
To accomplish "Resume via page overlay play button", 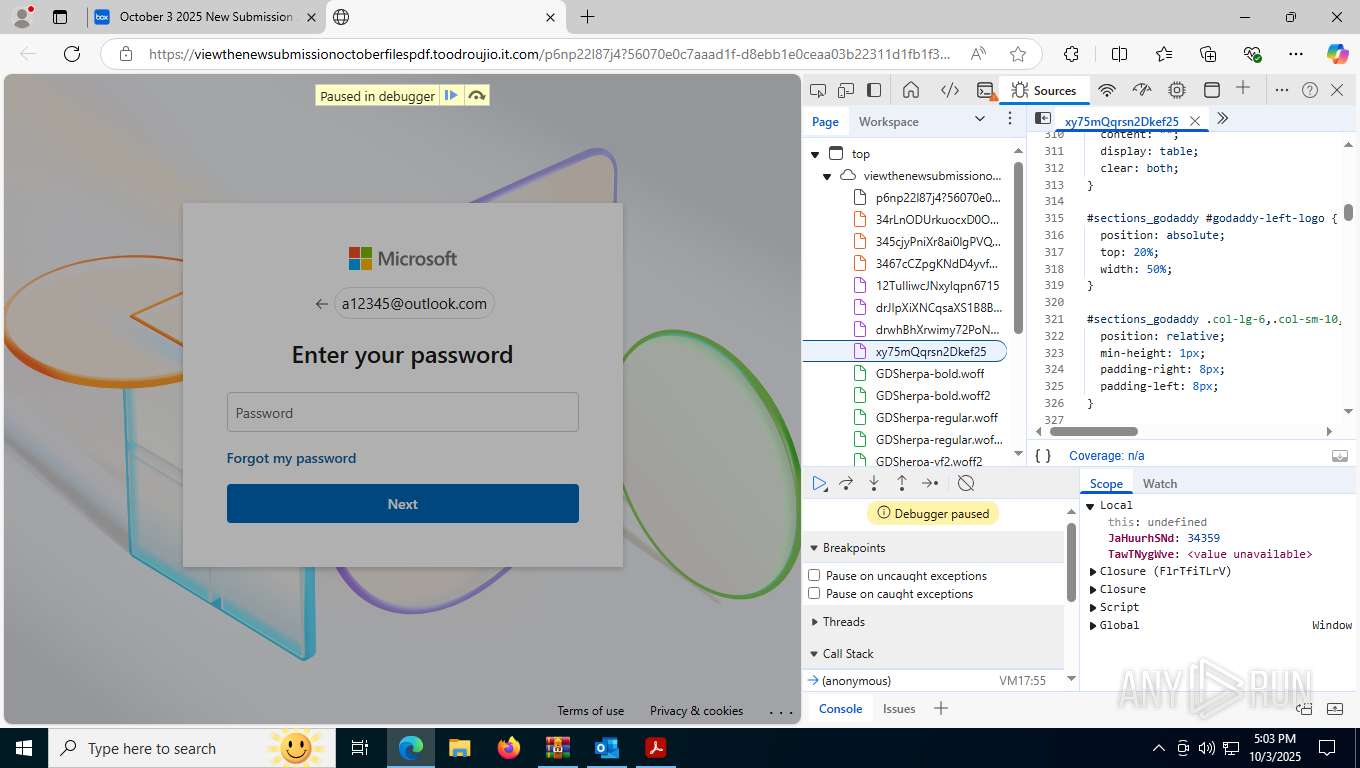I will (x=451, y=96).
